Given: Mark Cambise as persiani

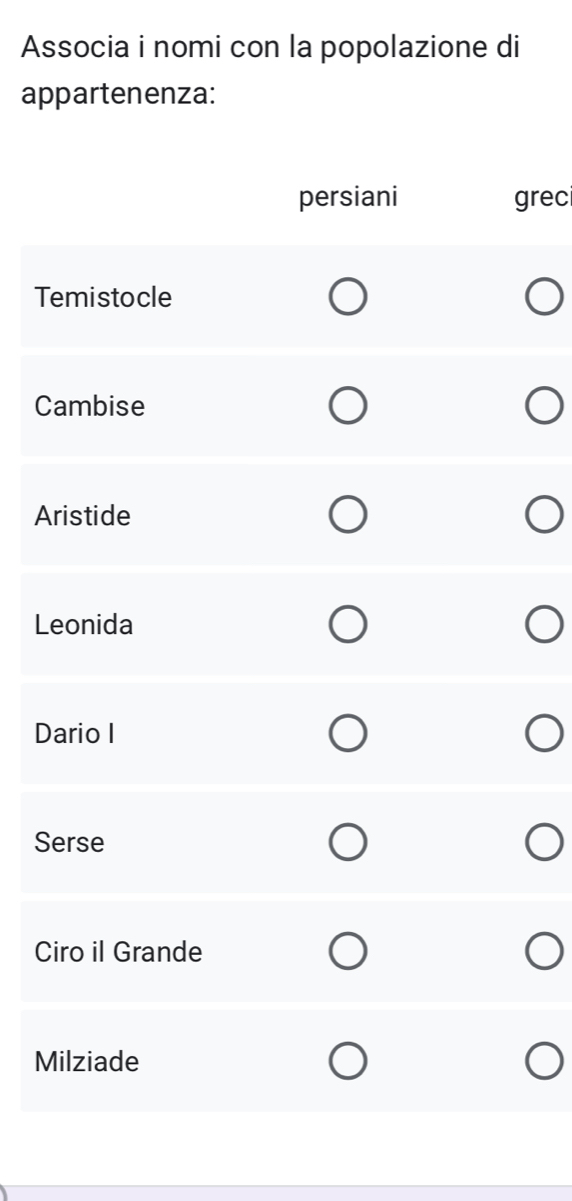Looking at the screenshot, I should (x=348, y=407).
